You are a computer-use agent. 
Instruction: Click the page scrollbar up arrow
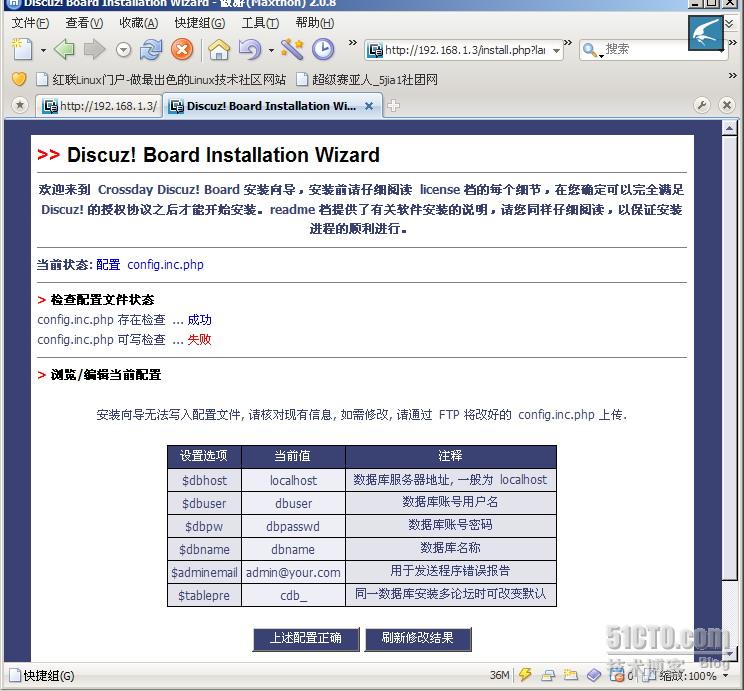tap(729, 128)
